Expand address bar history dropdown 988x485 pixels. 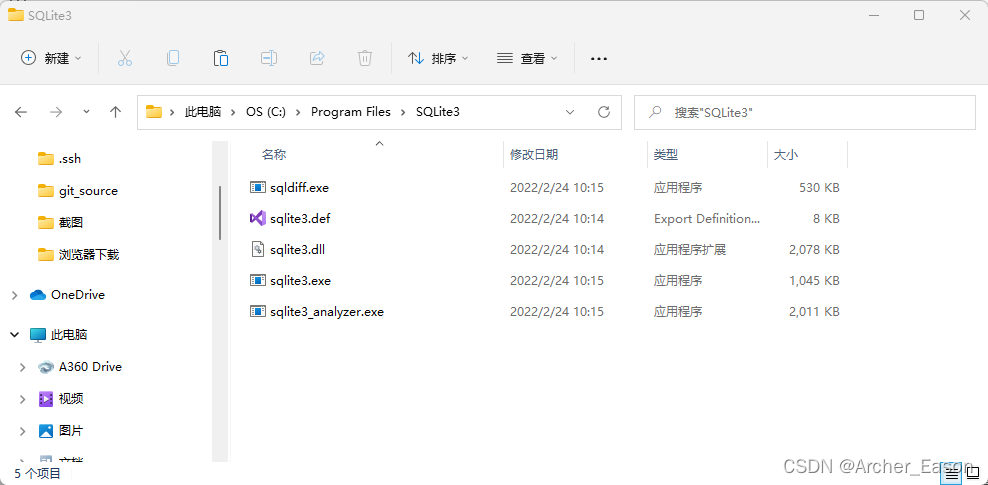(570, 112)
